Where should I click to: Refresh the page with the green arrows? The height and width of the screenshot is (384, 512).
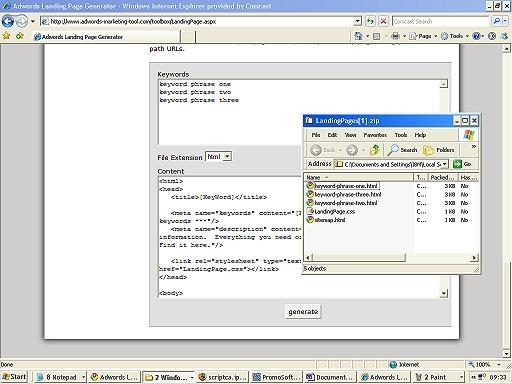370,22
